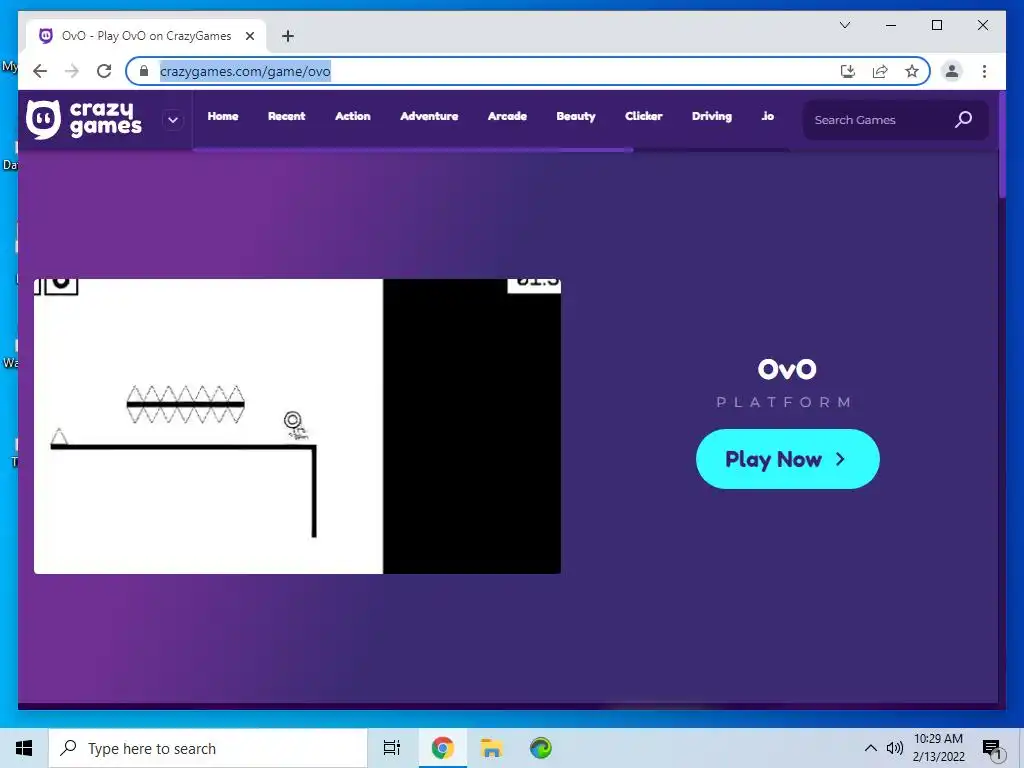Open a new tab with the plus button

coord(288,36)
